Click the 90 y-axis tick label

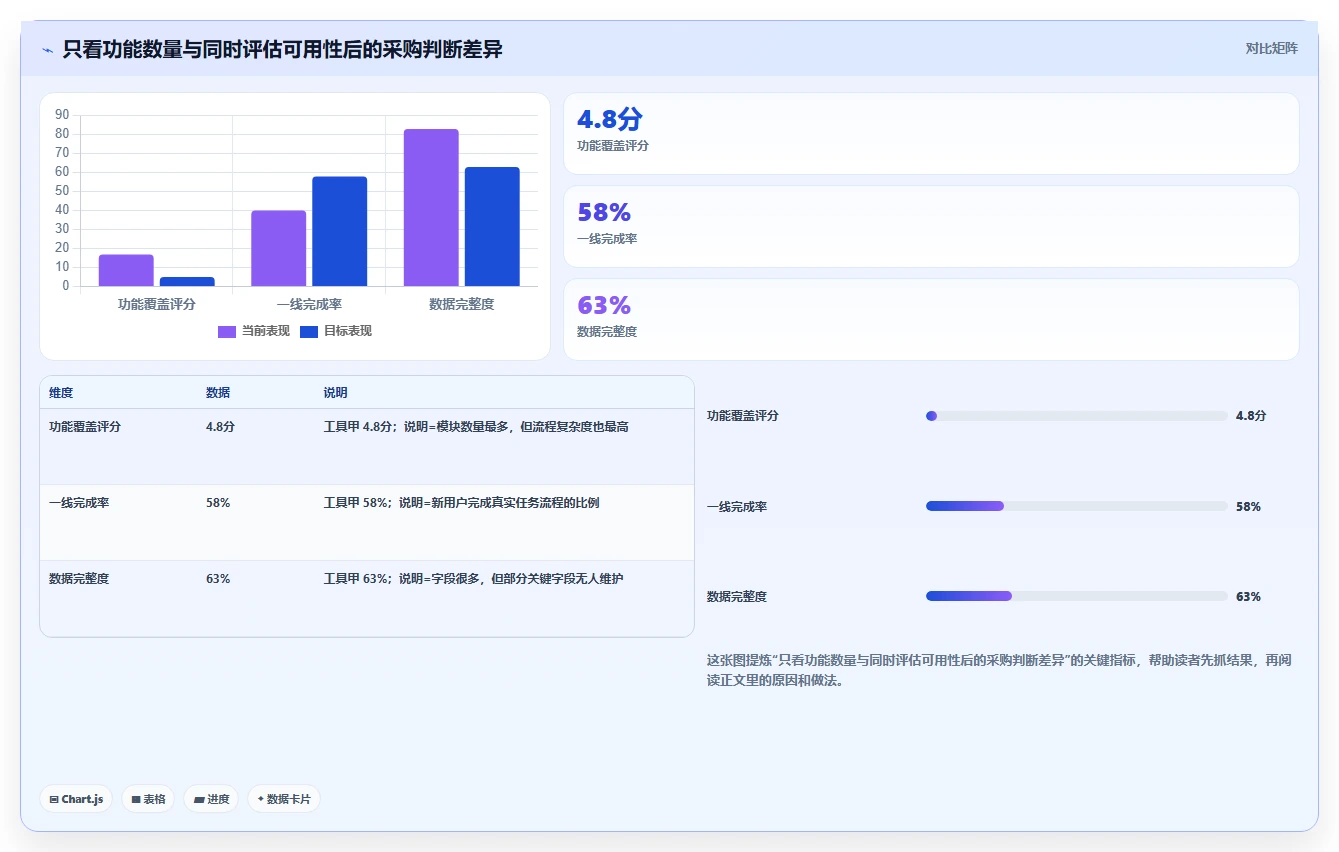tap(63, 115)
